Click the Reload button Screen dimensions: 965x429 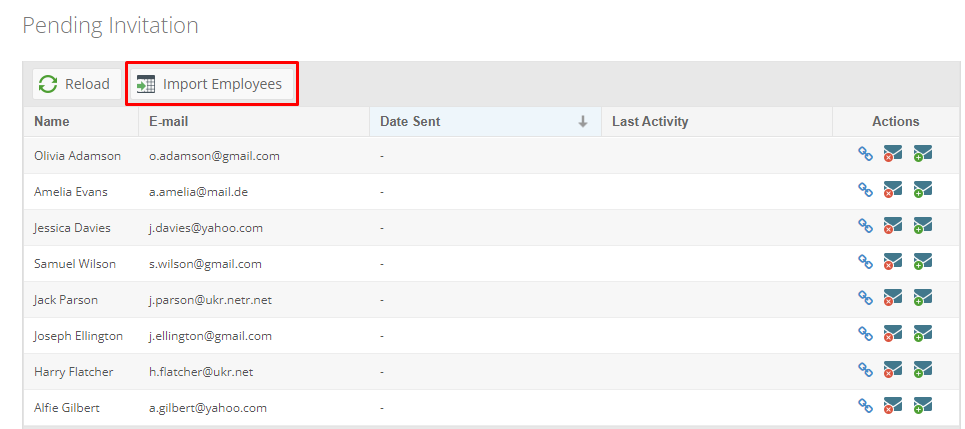click(x=76, y=84)
